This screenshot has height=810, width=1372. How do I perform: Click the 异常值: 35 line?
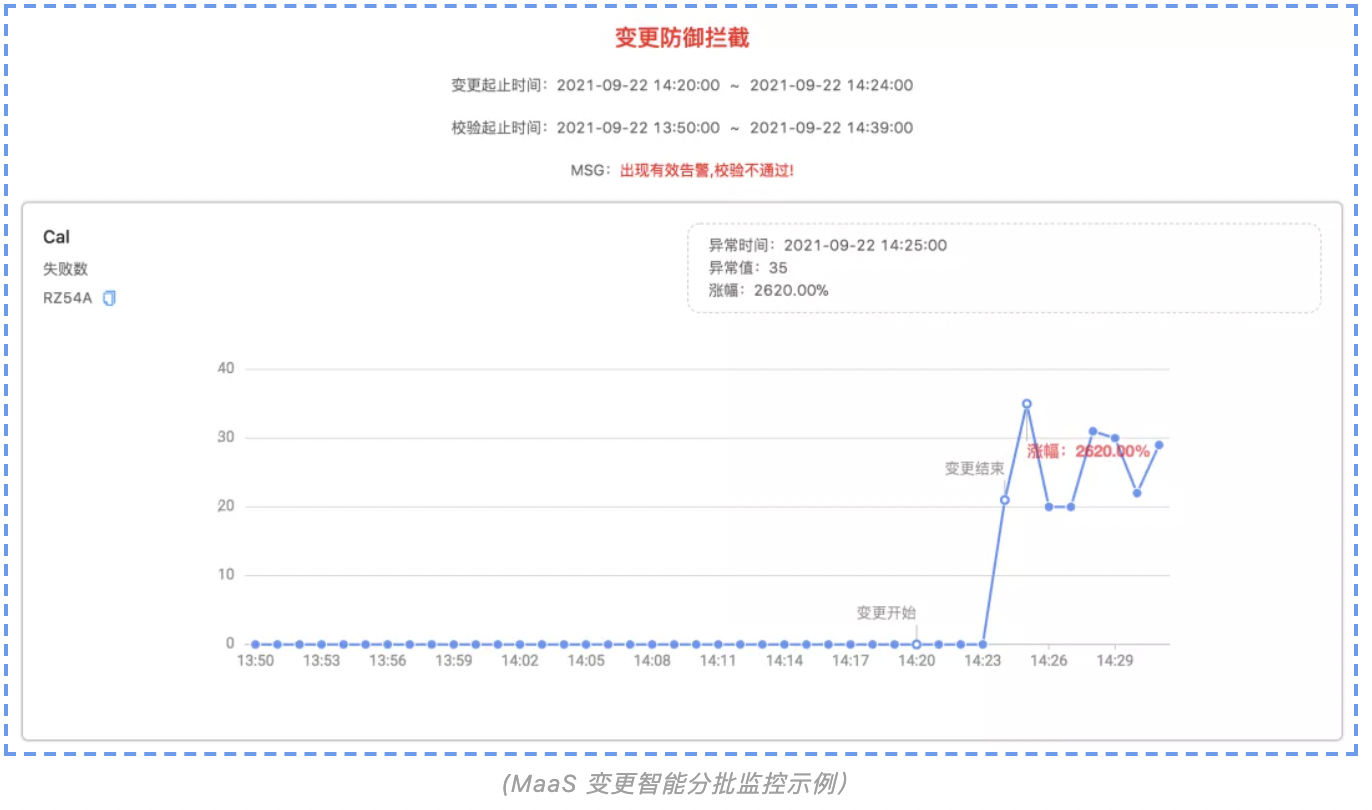pos(748,268)
